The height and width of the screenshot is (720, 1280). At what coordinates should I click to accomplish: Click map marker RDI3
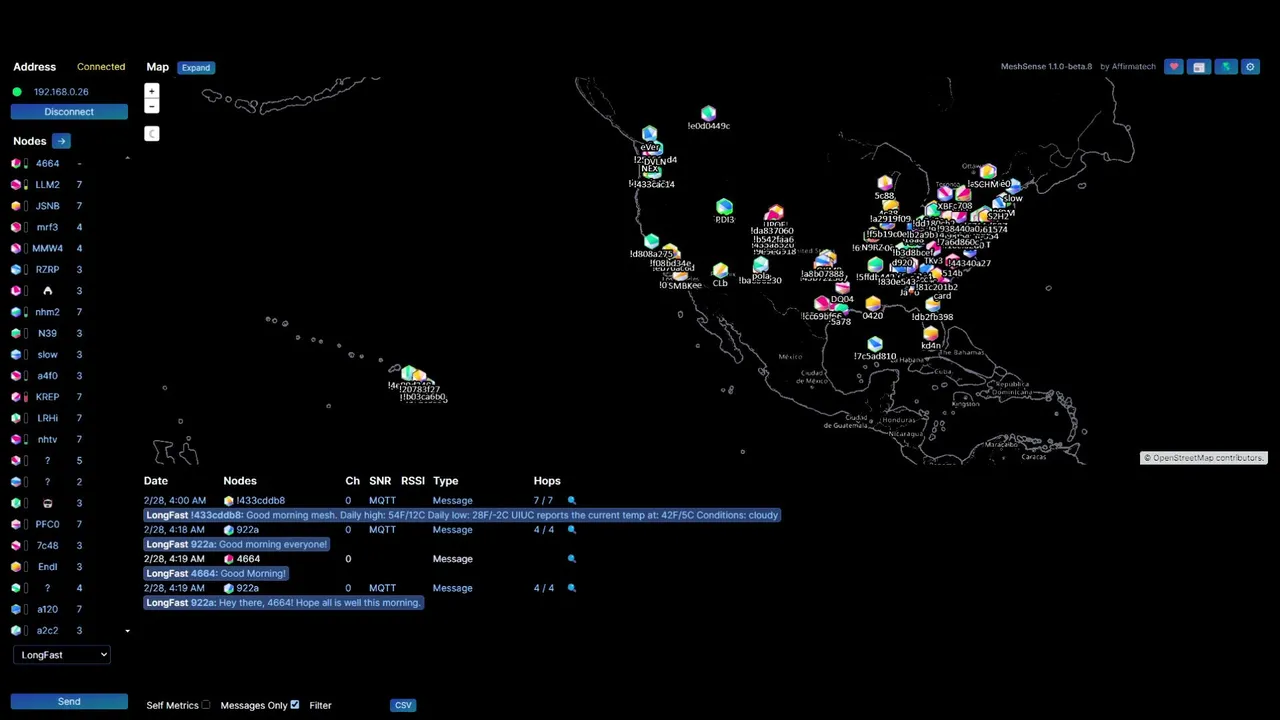click(724, 208)
